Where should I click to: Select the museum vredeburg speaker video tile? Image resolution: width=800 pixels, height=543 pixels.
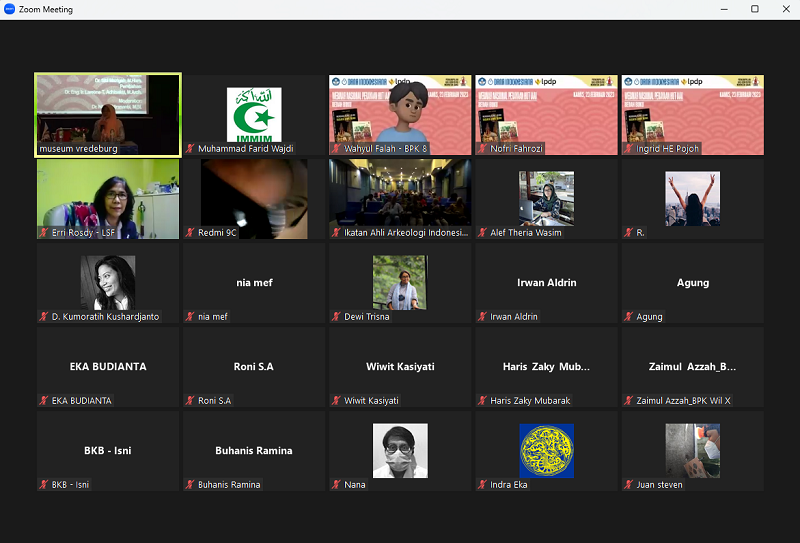click(108, 115)
